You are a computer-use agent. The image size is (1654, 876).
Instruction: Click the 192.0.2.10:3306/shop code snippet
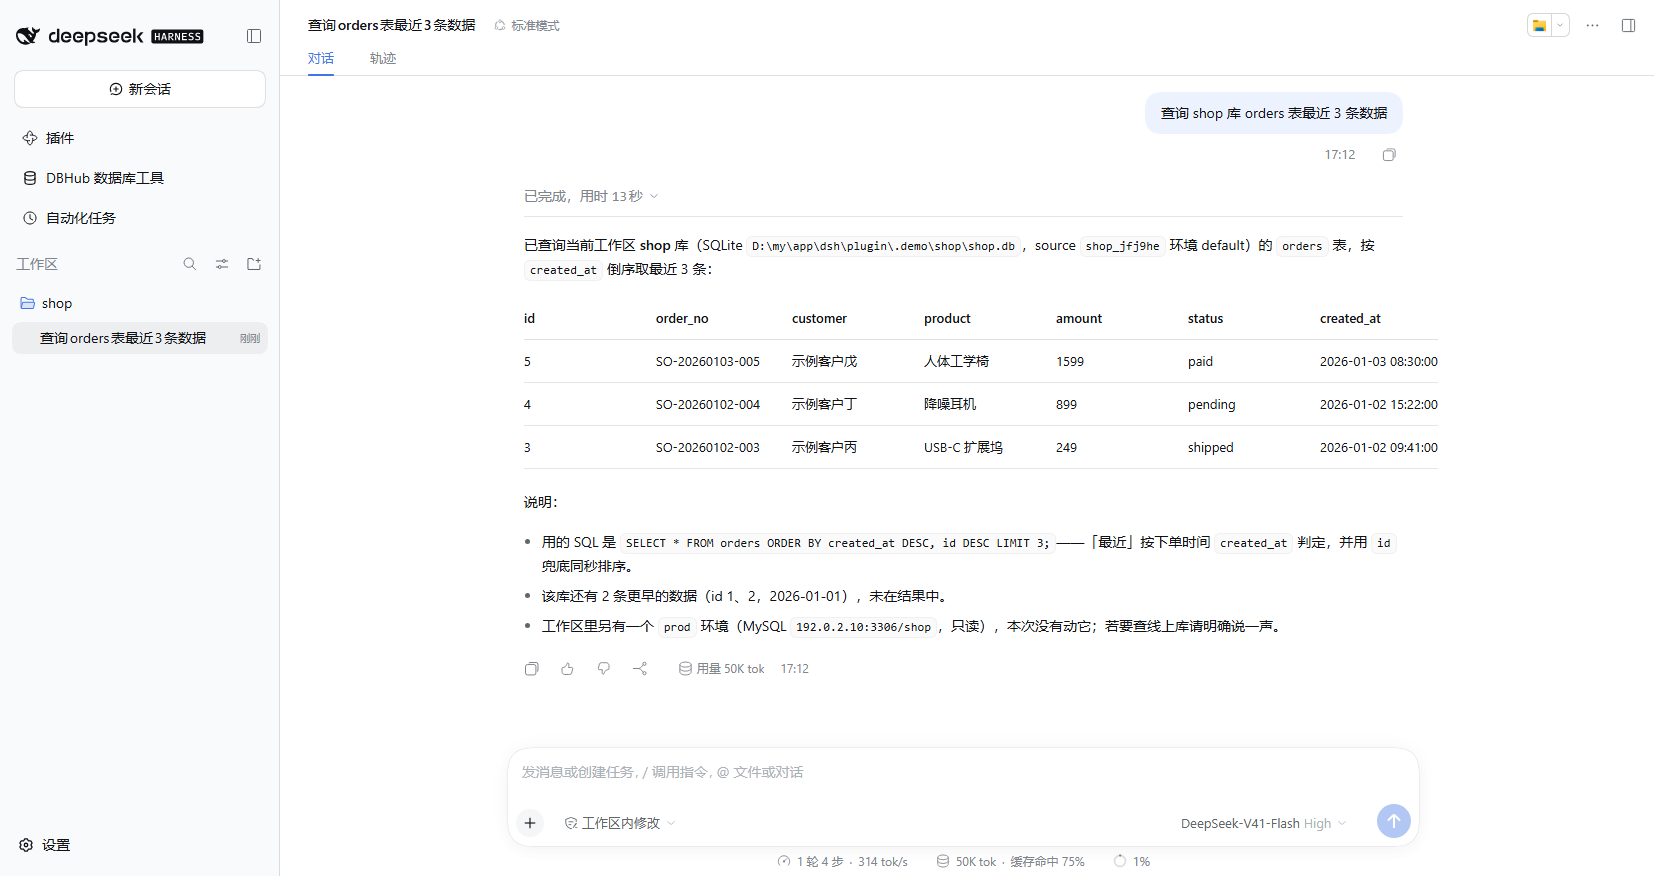click(x=863, y=627)
